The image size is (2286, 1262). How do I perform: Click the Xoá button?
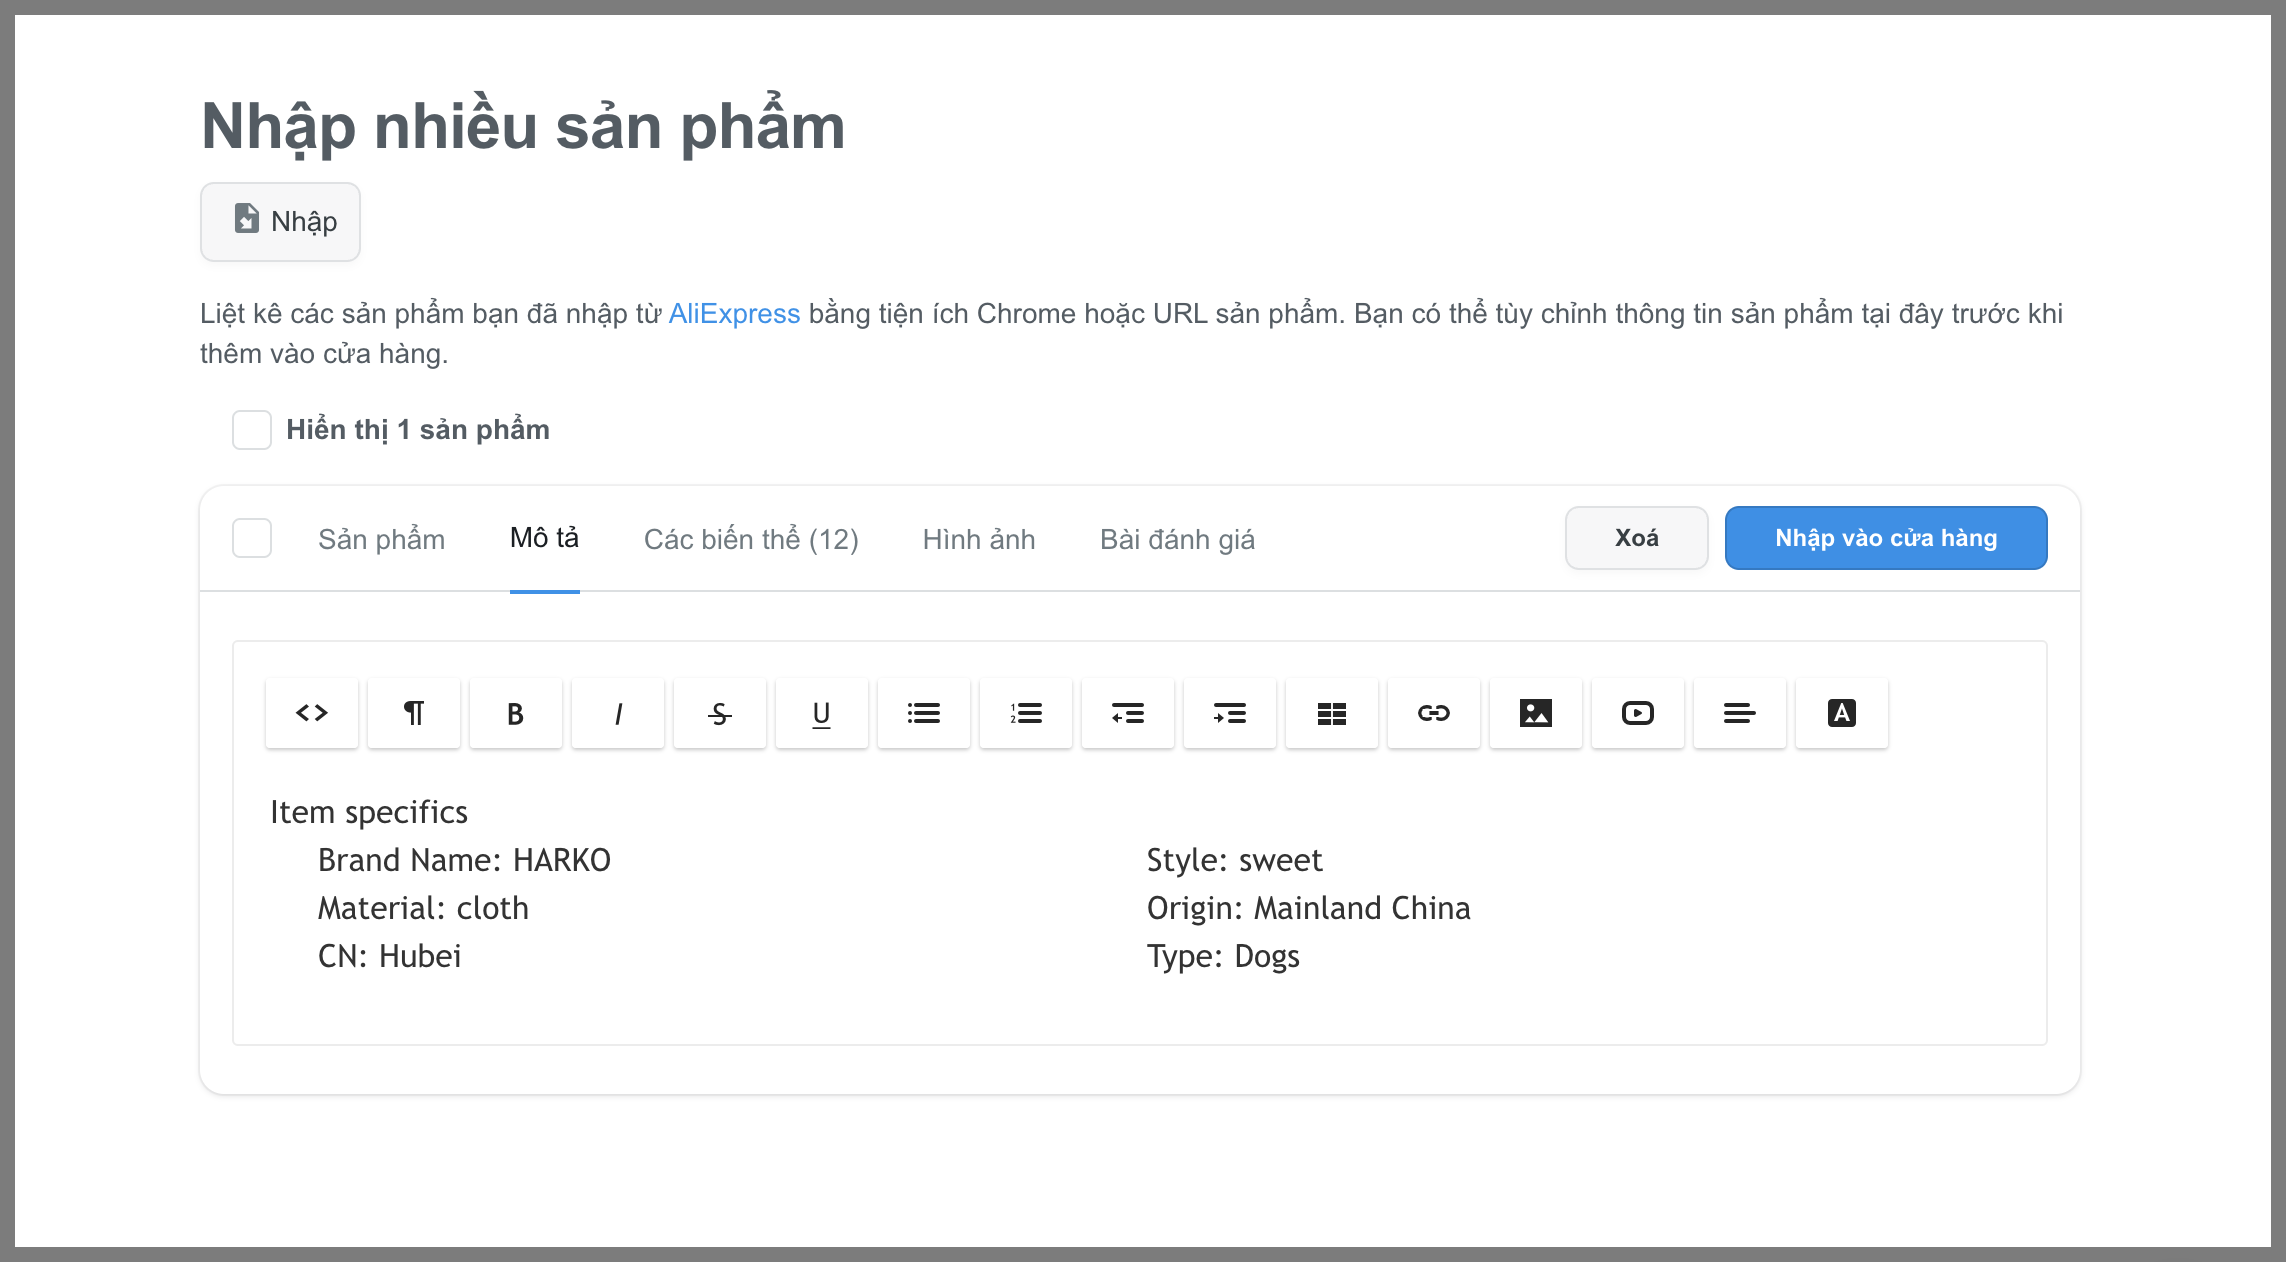(x=1637, y=538)
